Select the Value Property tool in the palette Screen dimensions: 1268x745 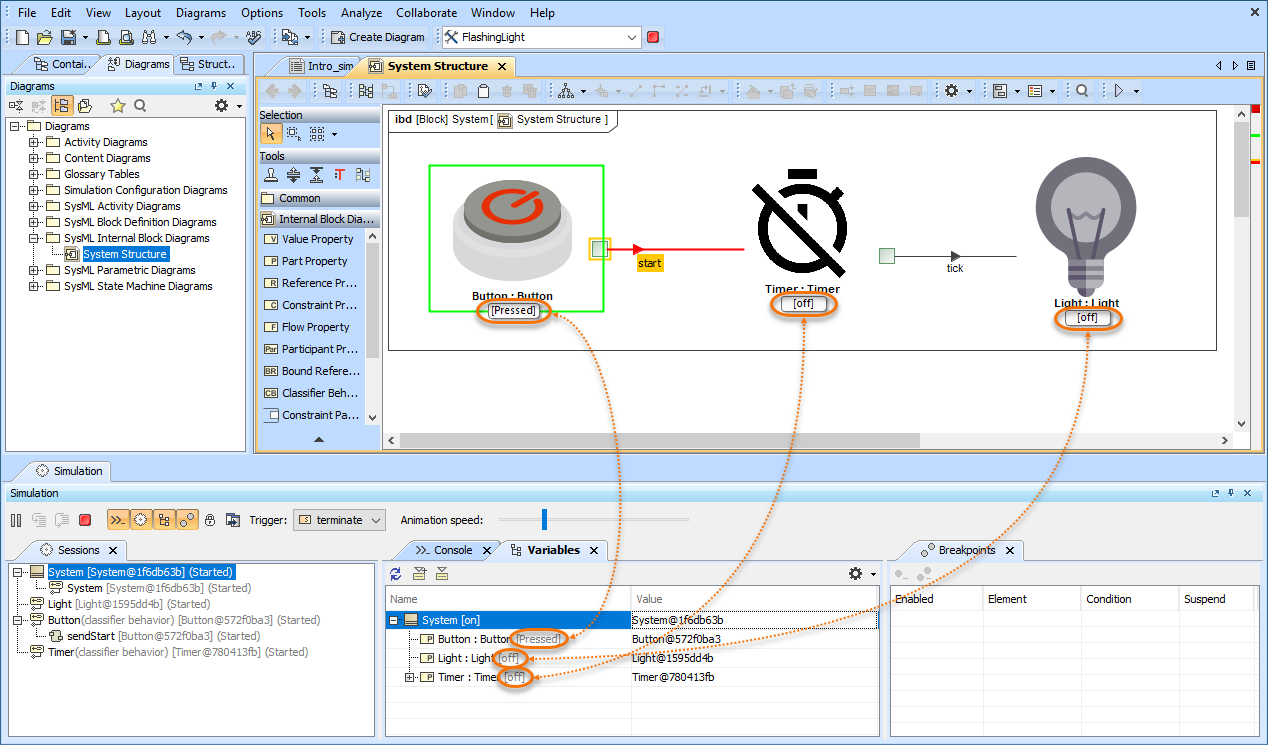[x=317, y=239]
